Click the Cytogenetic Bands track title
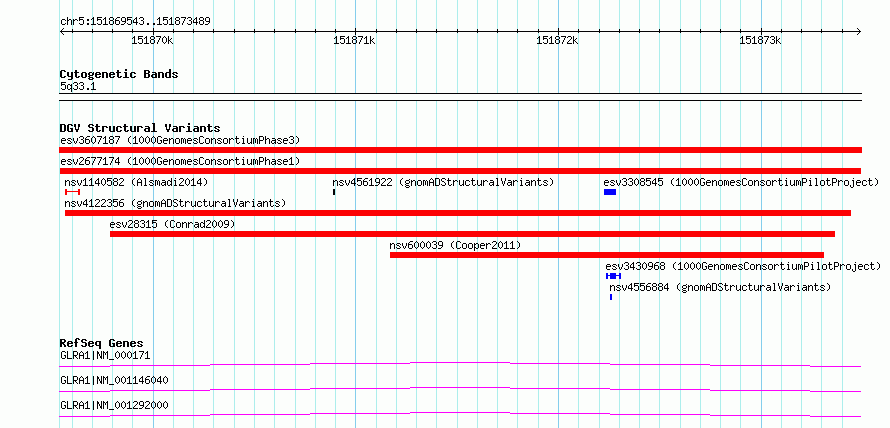Viewport: 890px width, 428px height. (119, 74)
